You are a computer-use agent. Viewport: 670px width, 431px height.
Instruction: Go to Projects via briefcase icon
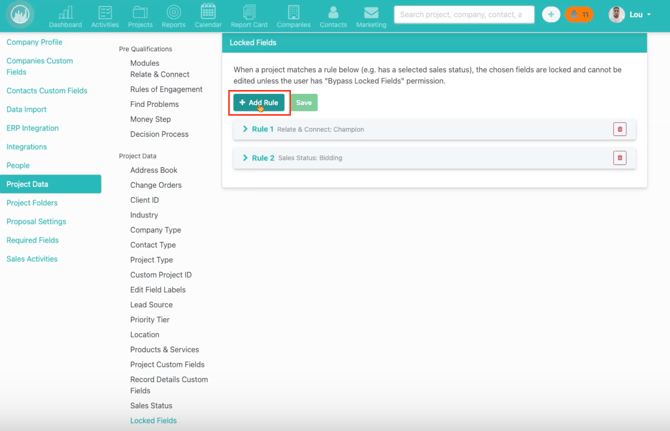click(x=140, y=15)
